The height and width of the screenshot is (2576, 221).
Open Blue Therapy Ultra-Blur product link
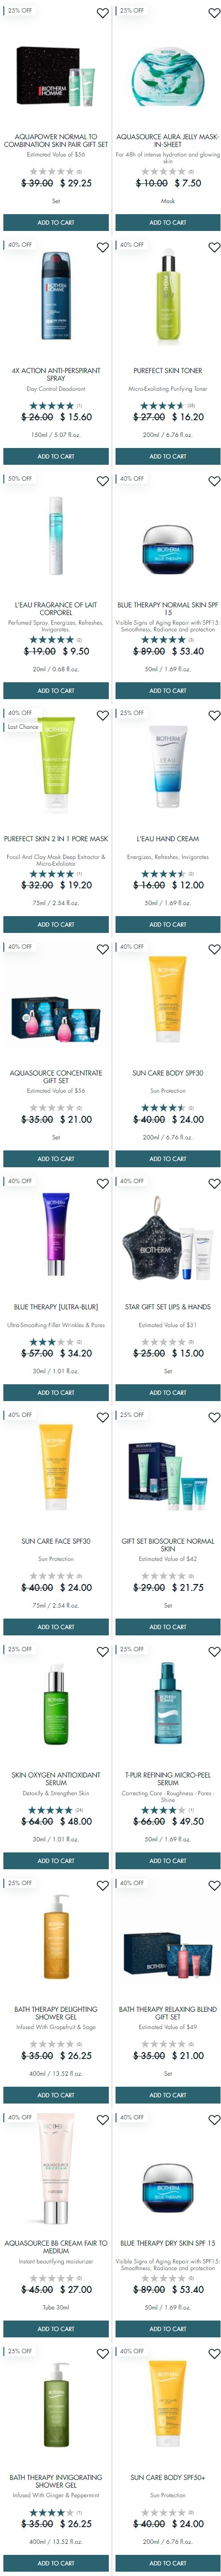pyautogui.click(x=56, y=1306)
